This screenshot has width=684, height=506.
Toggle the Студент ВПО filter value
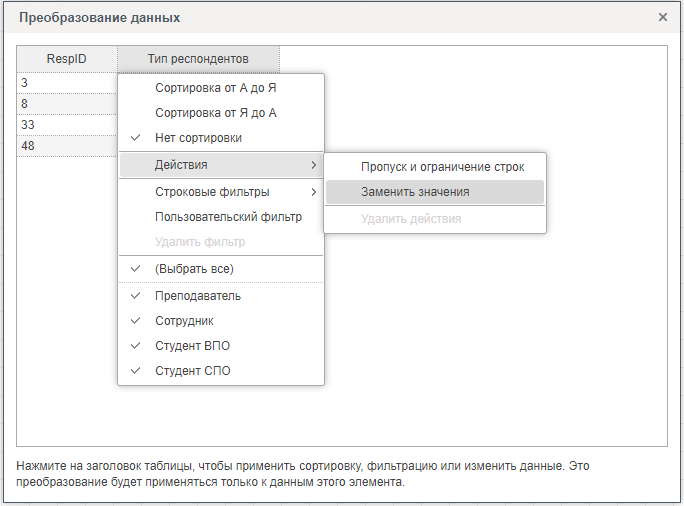(192, 346)
